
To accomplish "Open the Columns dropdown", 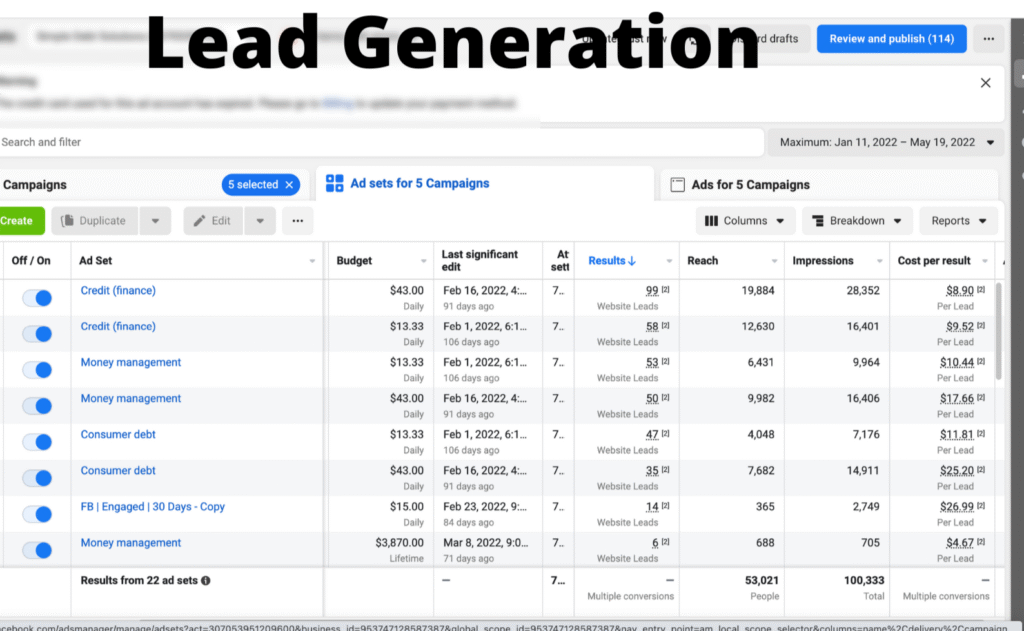I will (x=745, y=221).
